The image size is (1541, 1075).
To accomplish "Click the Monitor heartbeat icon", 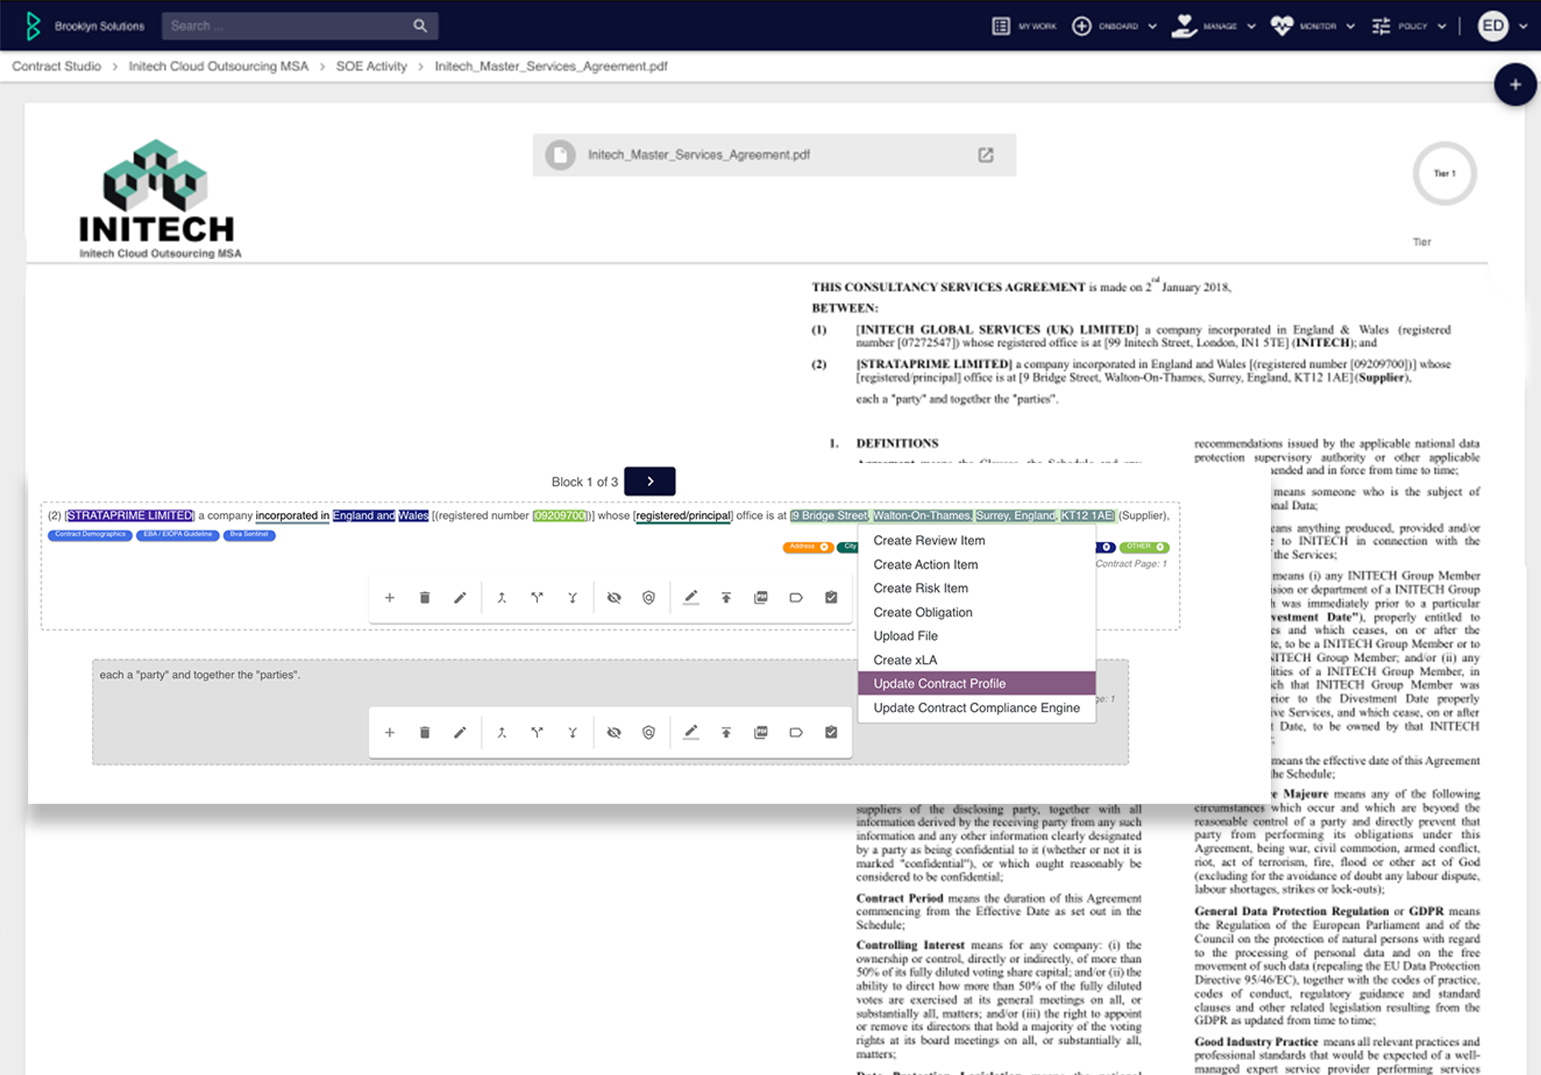I will tap(1282, 26).
